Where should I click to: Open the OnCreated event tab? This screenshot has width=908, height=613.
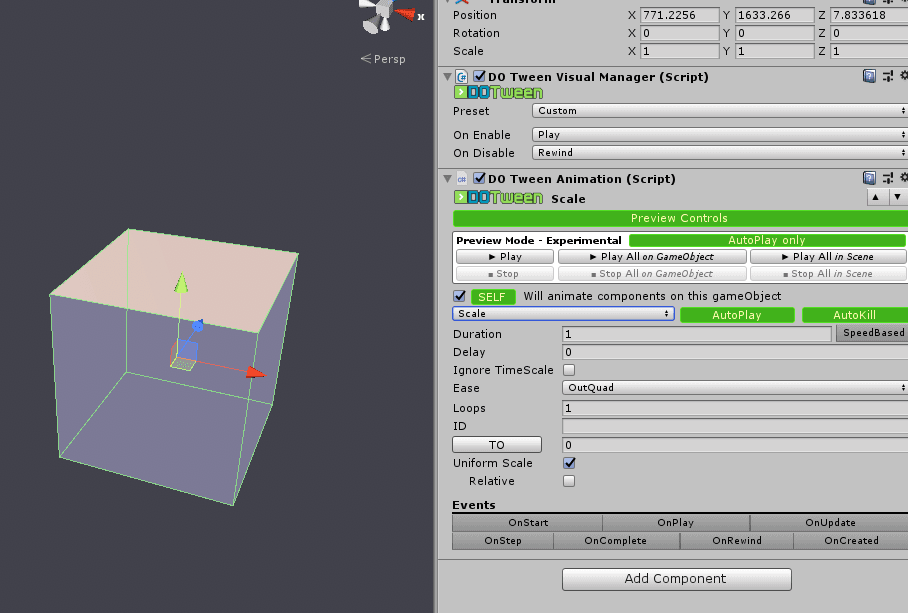pyautogui.click(x=851, y=541)
